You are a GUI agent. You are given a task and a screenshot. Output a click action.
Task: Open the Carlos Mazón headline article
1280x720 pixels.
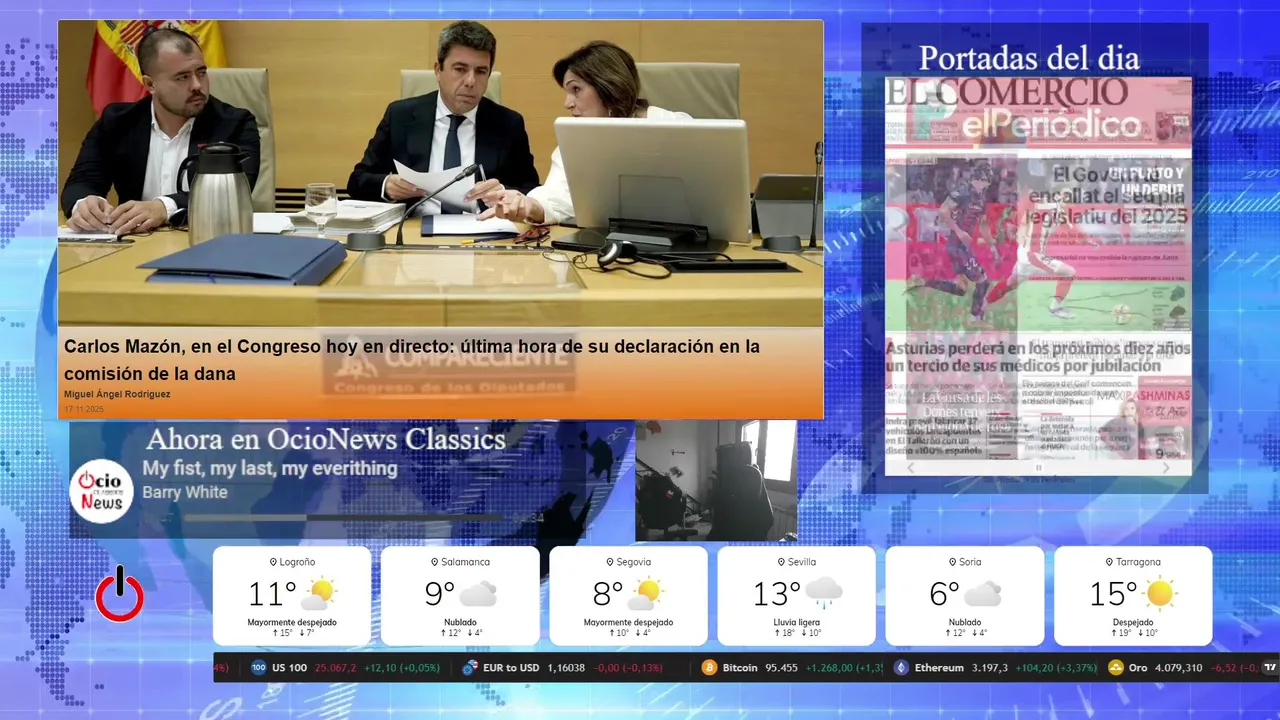click(x=412, y=360)
